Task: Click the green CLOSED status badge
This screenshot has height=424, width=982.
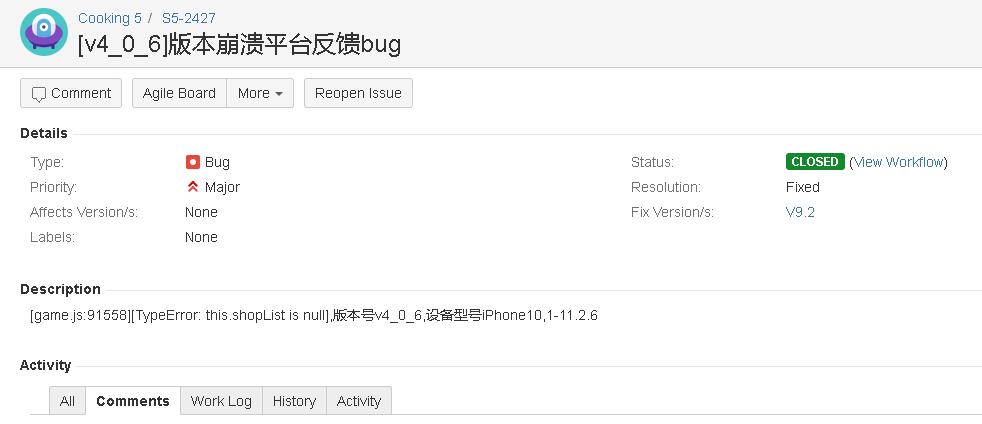Action: (815, 162)
